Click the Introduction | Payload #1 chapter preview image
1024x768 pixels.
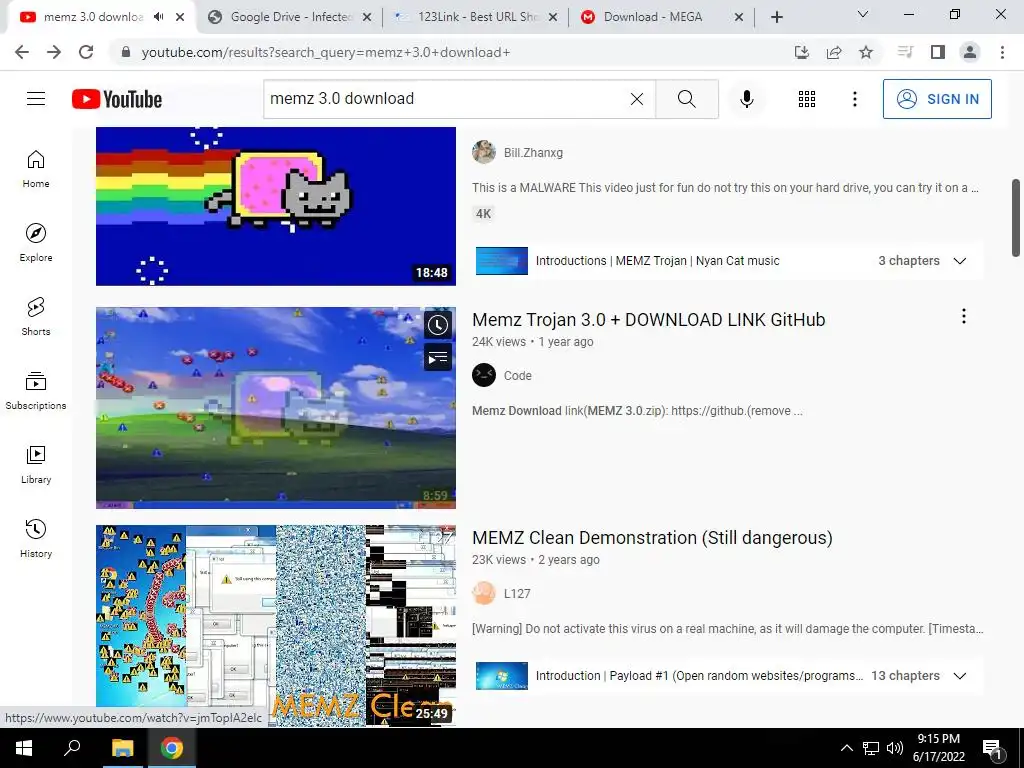pos(502,676)
